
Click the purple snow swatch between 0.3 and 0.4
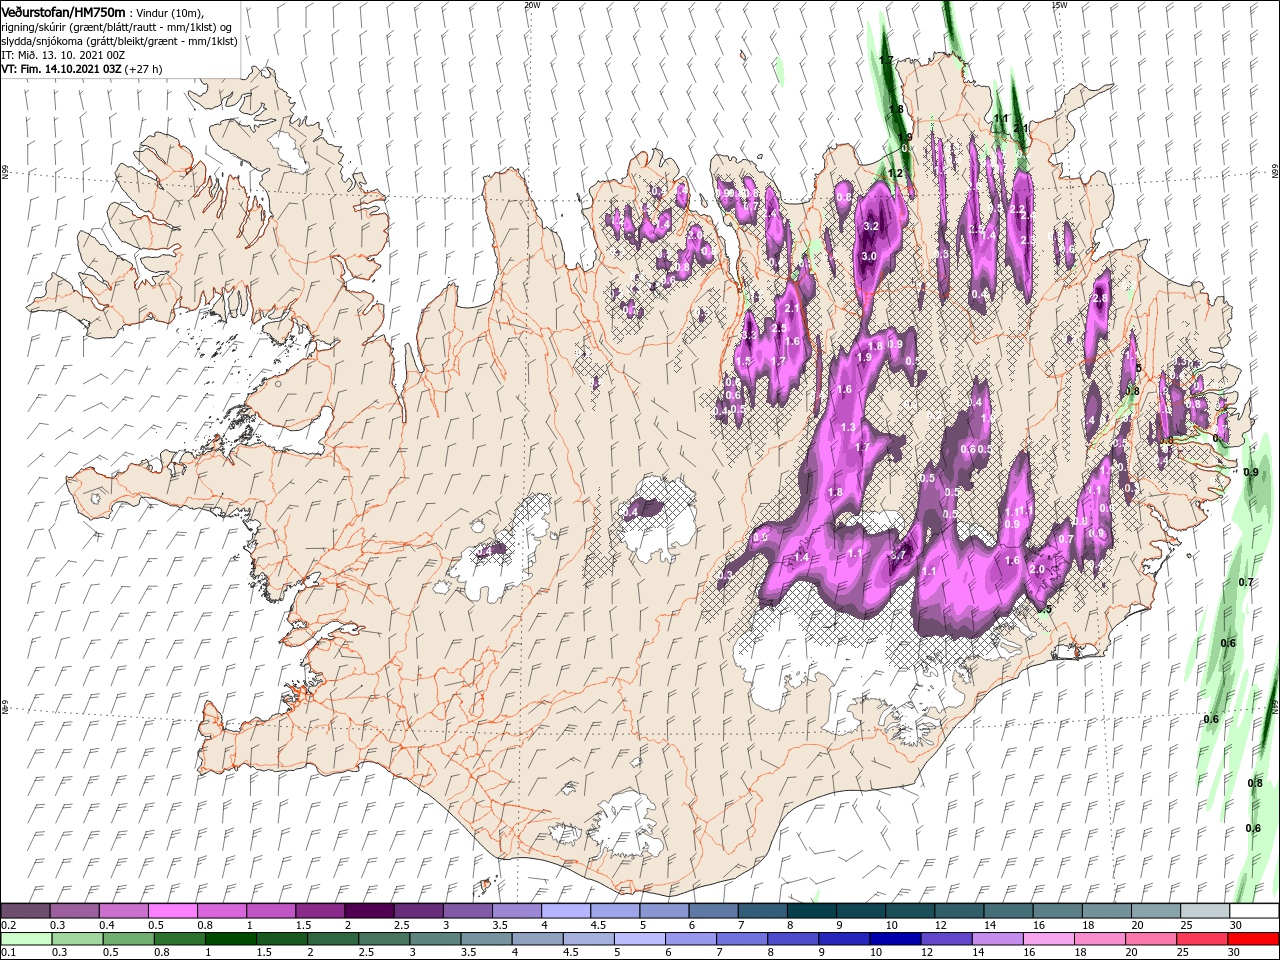[75, 911]
